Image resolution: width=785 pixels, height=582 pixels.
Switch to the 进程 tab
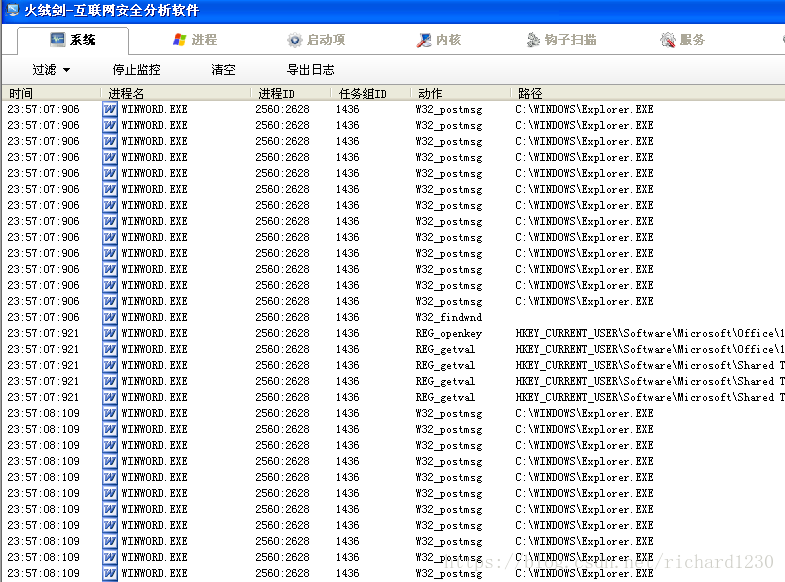pyautogui.click(x=195, y=40)
